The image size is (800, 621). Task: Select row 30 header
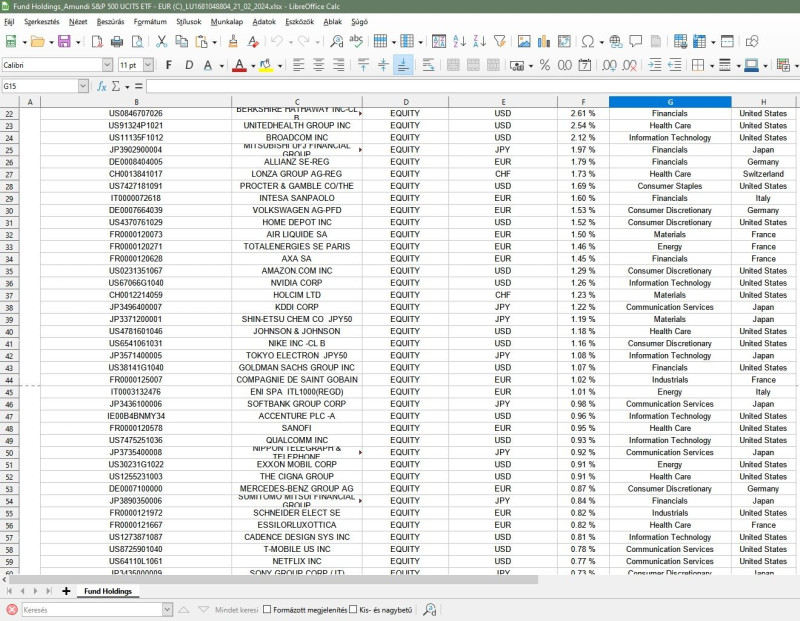click(9, 211)
